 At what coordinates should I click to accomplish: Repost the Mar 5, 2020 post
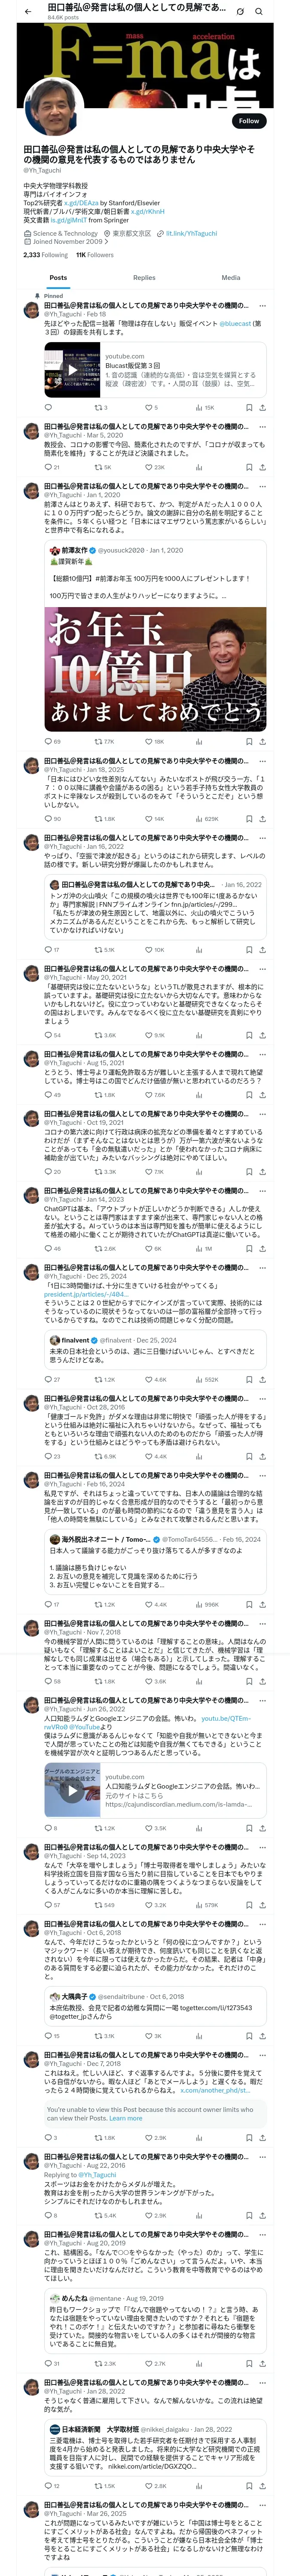[98, 467]
